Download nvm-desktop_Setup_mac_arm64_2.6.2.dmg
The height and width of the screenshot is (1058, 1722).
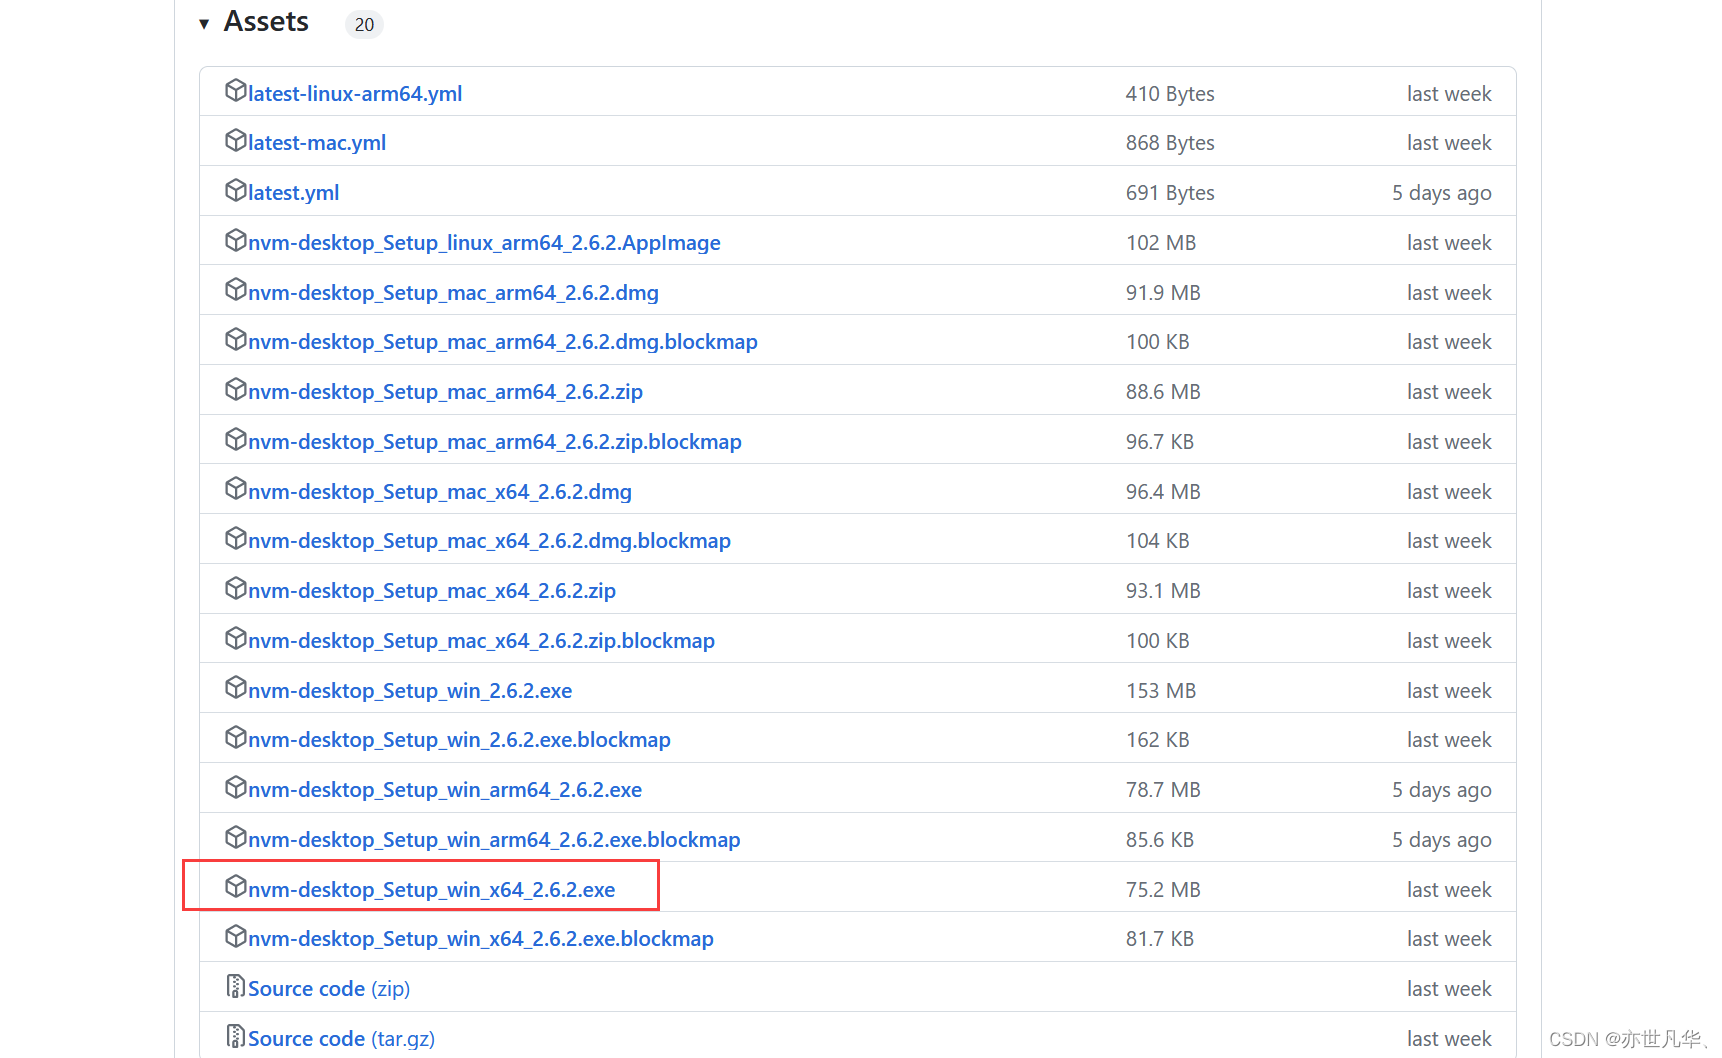453,293
